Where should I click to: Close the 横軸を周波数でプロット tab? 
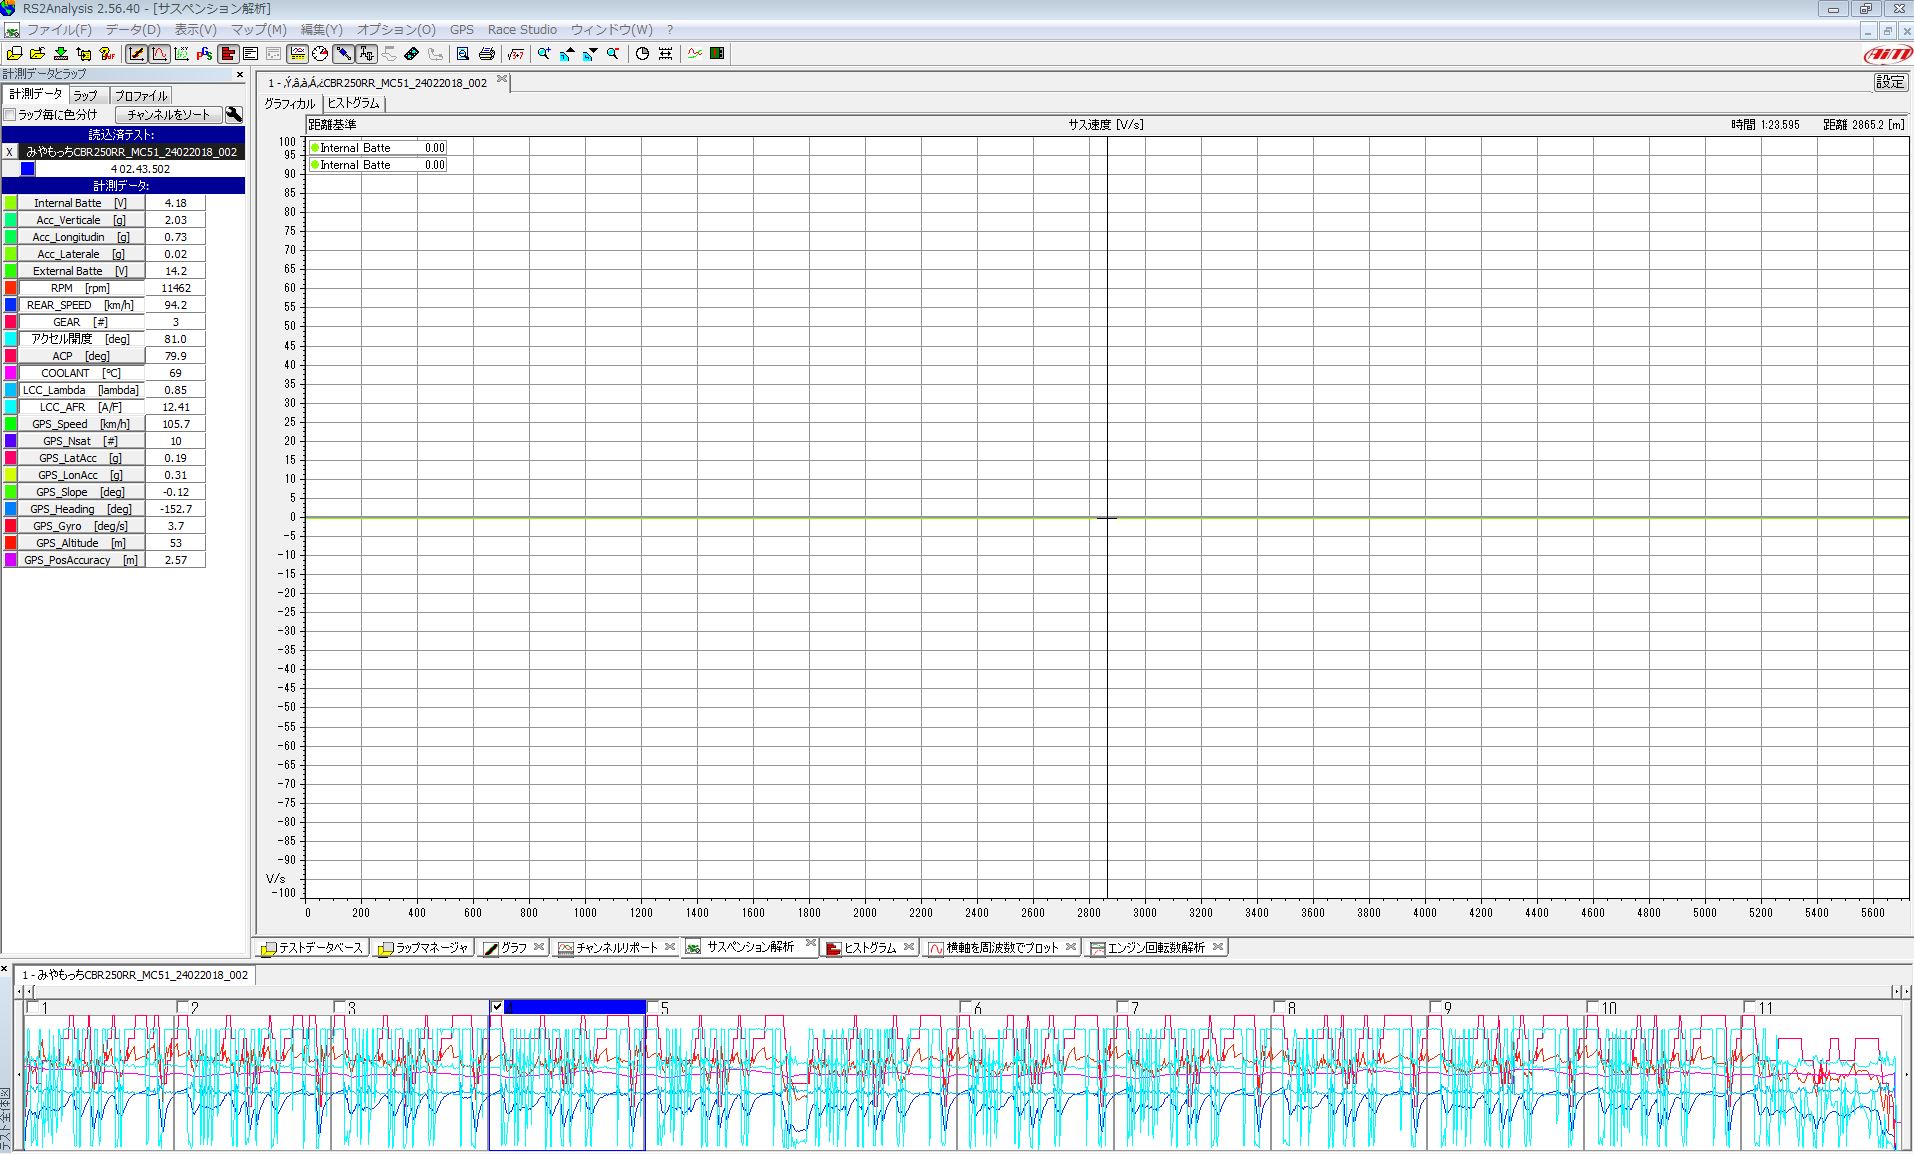1071,946
